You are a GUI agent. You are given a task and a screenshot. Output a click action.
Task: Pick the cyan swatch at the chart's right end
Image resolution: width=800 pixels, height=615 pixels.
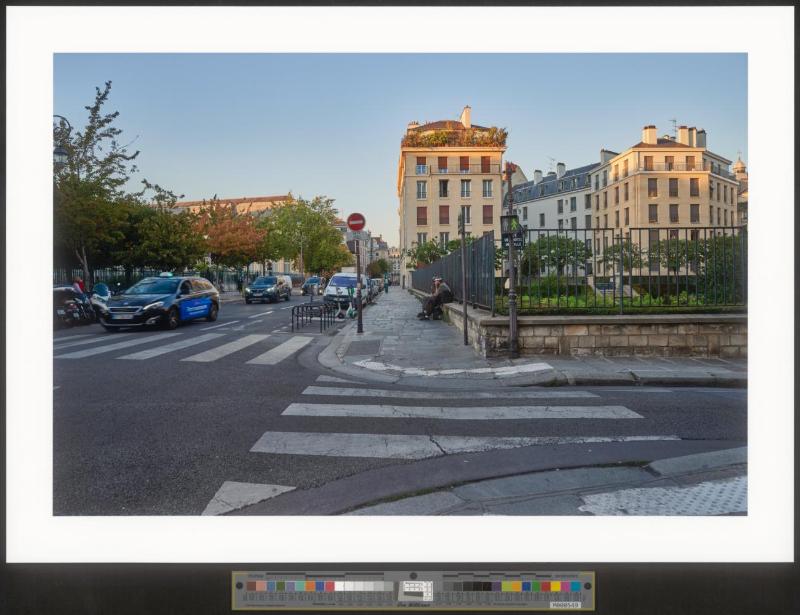576,586
